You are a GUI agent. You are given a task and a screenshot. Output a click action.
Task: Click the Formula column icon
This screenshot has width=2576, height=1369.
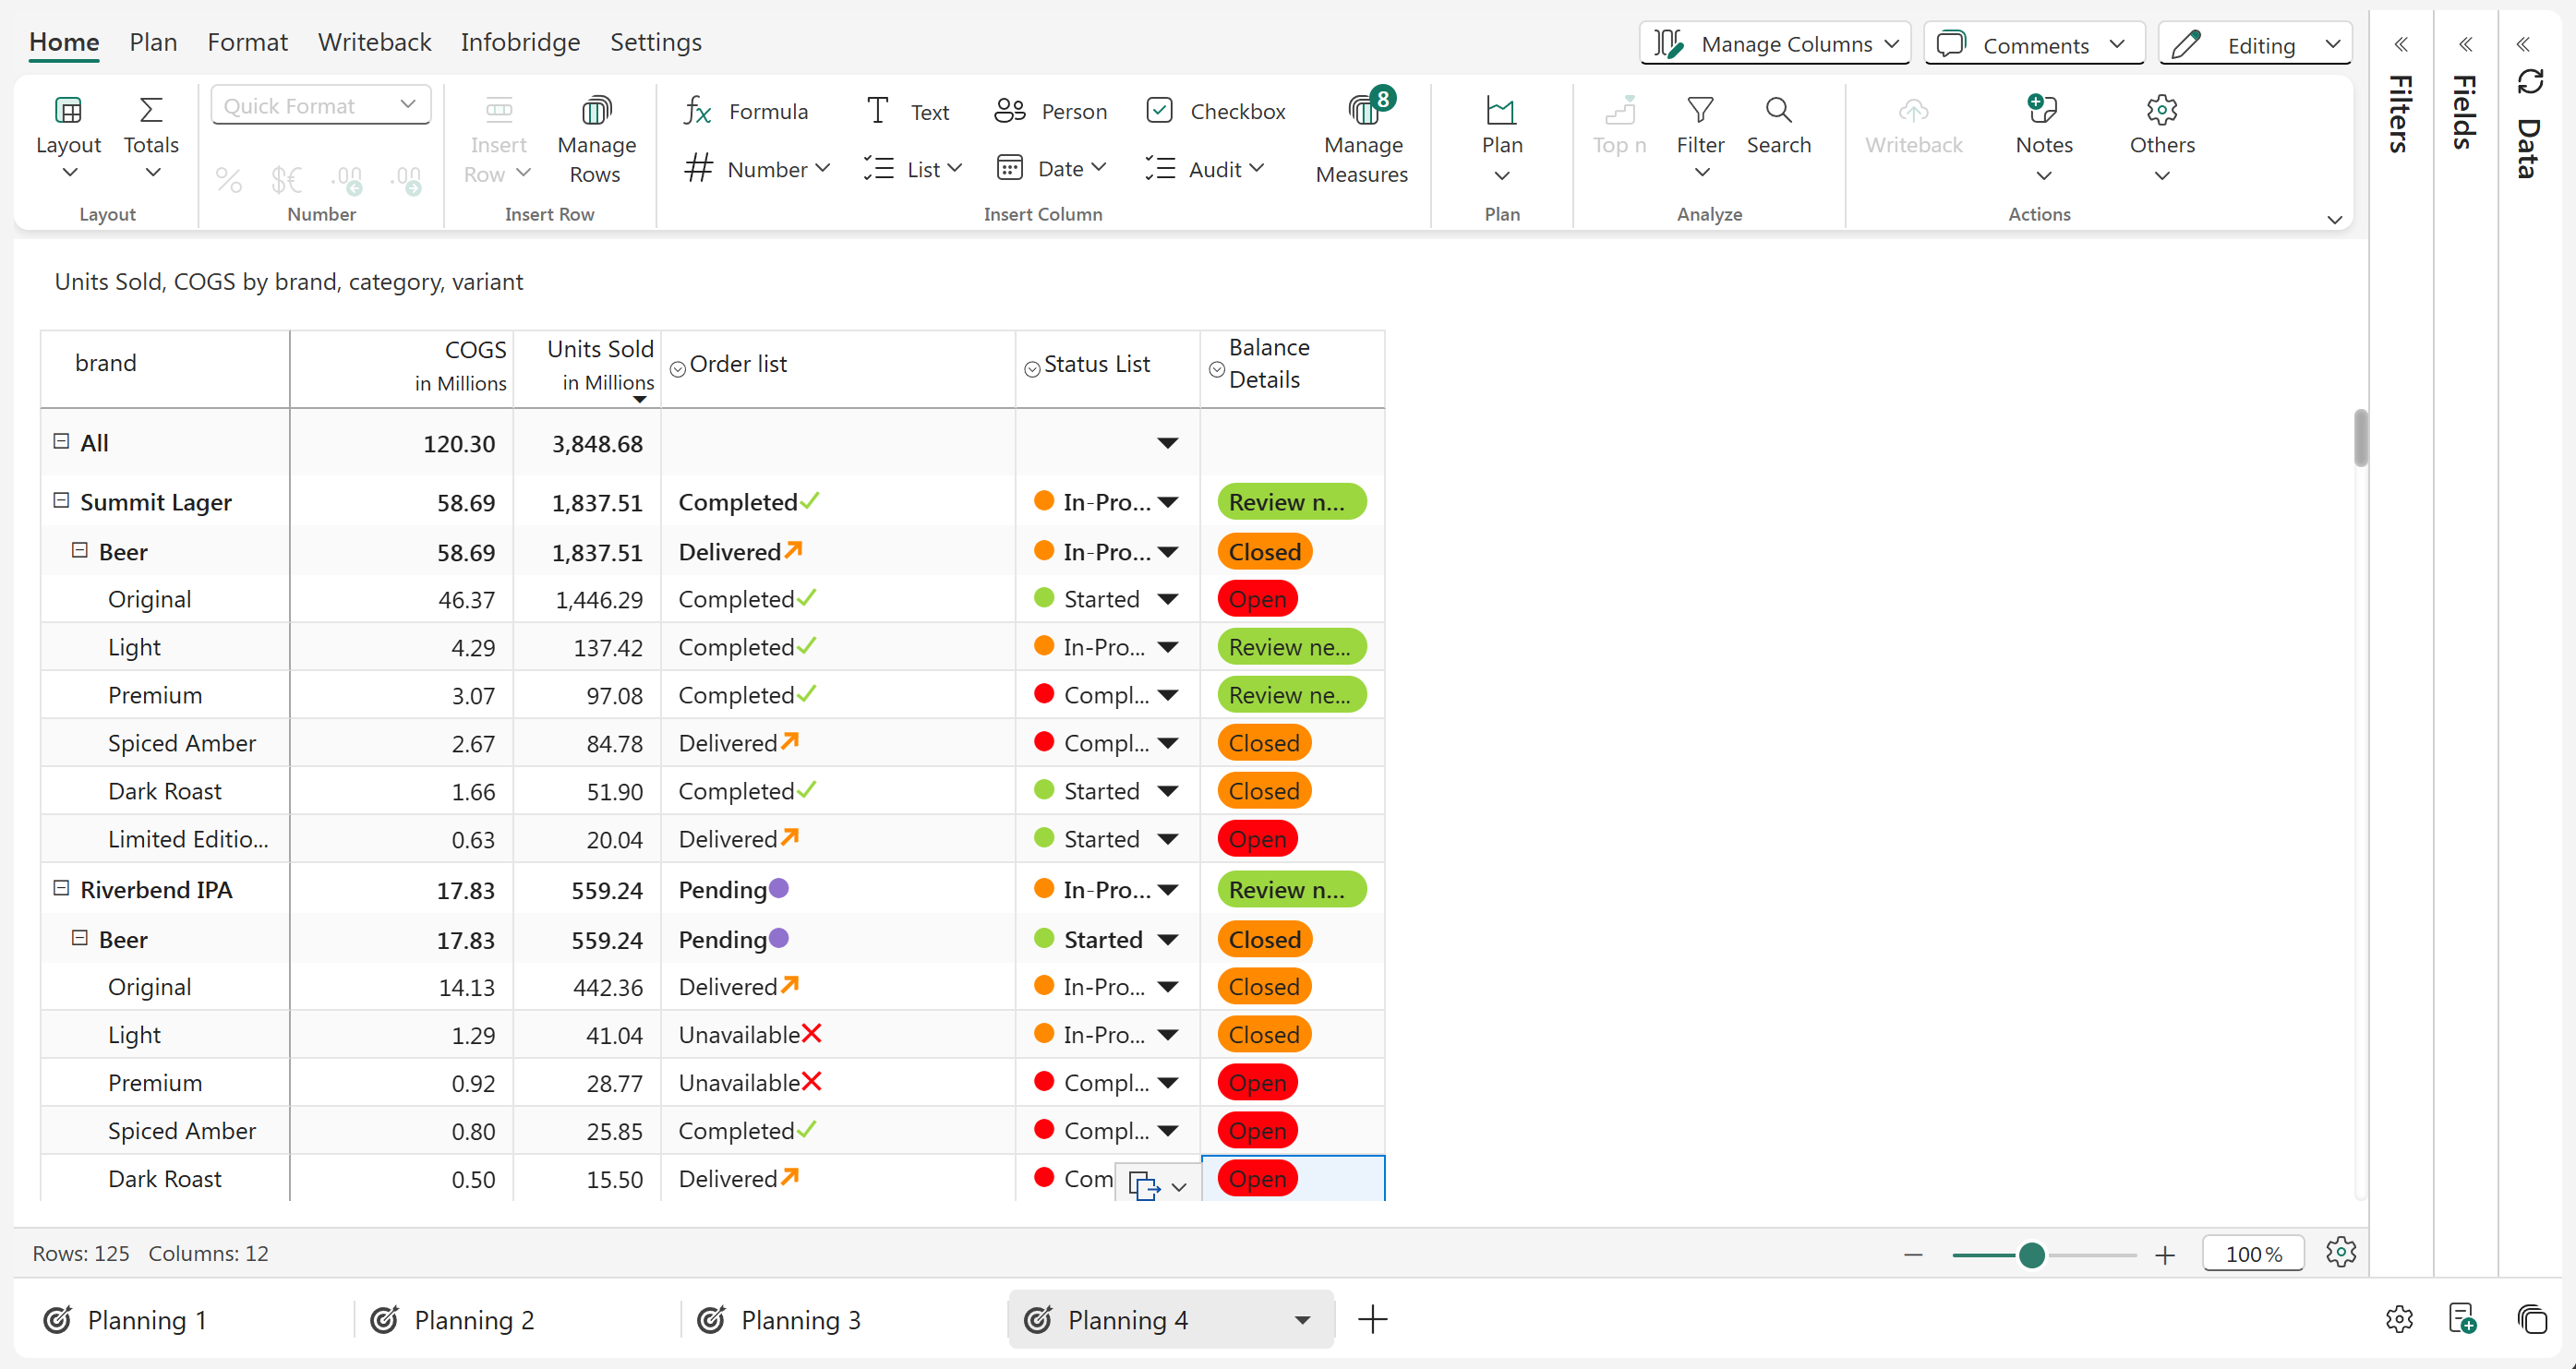(697, 111)
